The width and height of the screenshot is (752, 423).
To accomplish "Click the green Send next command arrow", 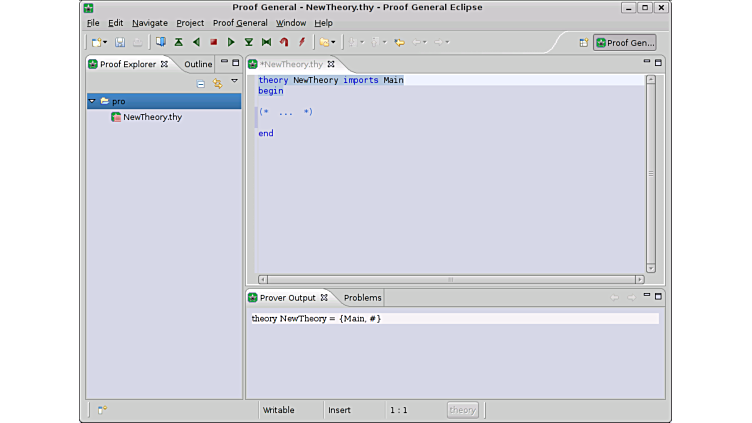I will pyautogui.click(x=231, y=42).
